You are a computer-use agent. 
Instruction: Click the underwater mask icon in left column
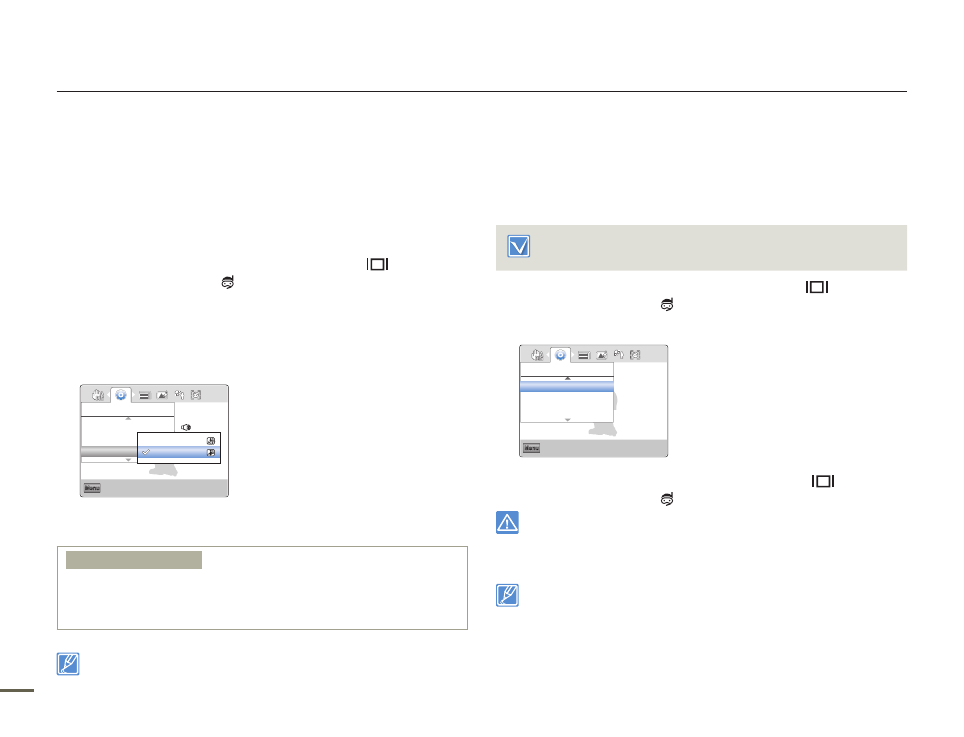(x=229, y=283)
